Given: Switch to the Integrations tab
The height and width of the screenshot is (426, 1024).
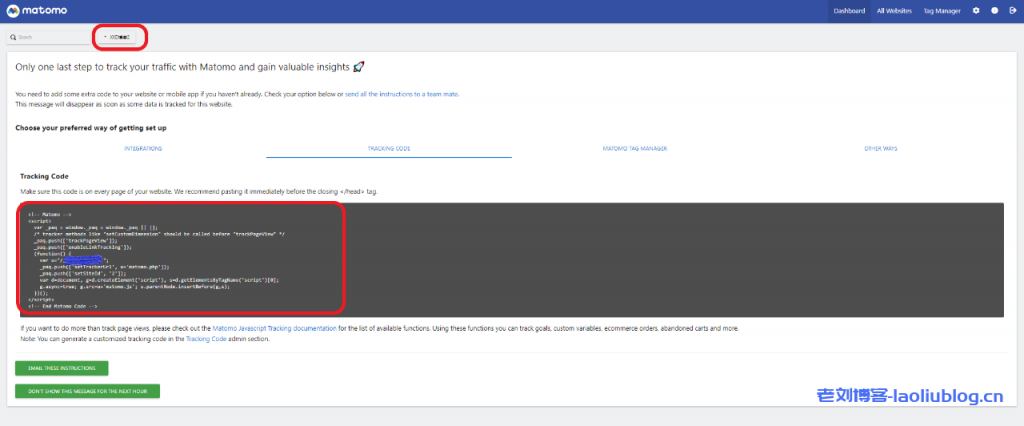Looking at the screenshot, I should click(x=143, y=148).
